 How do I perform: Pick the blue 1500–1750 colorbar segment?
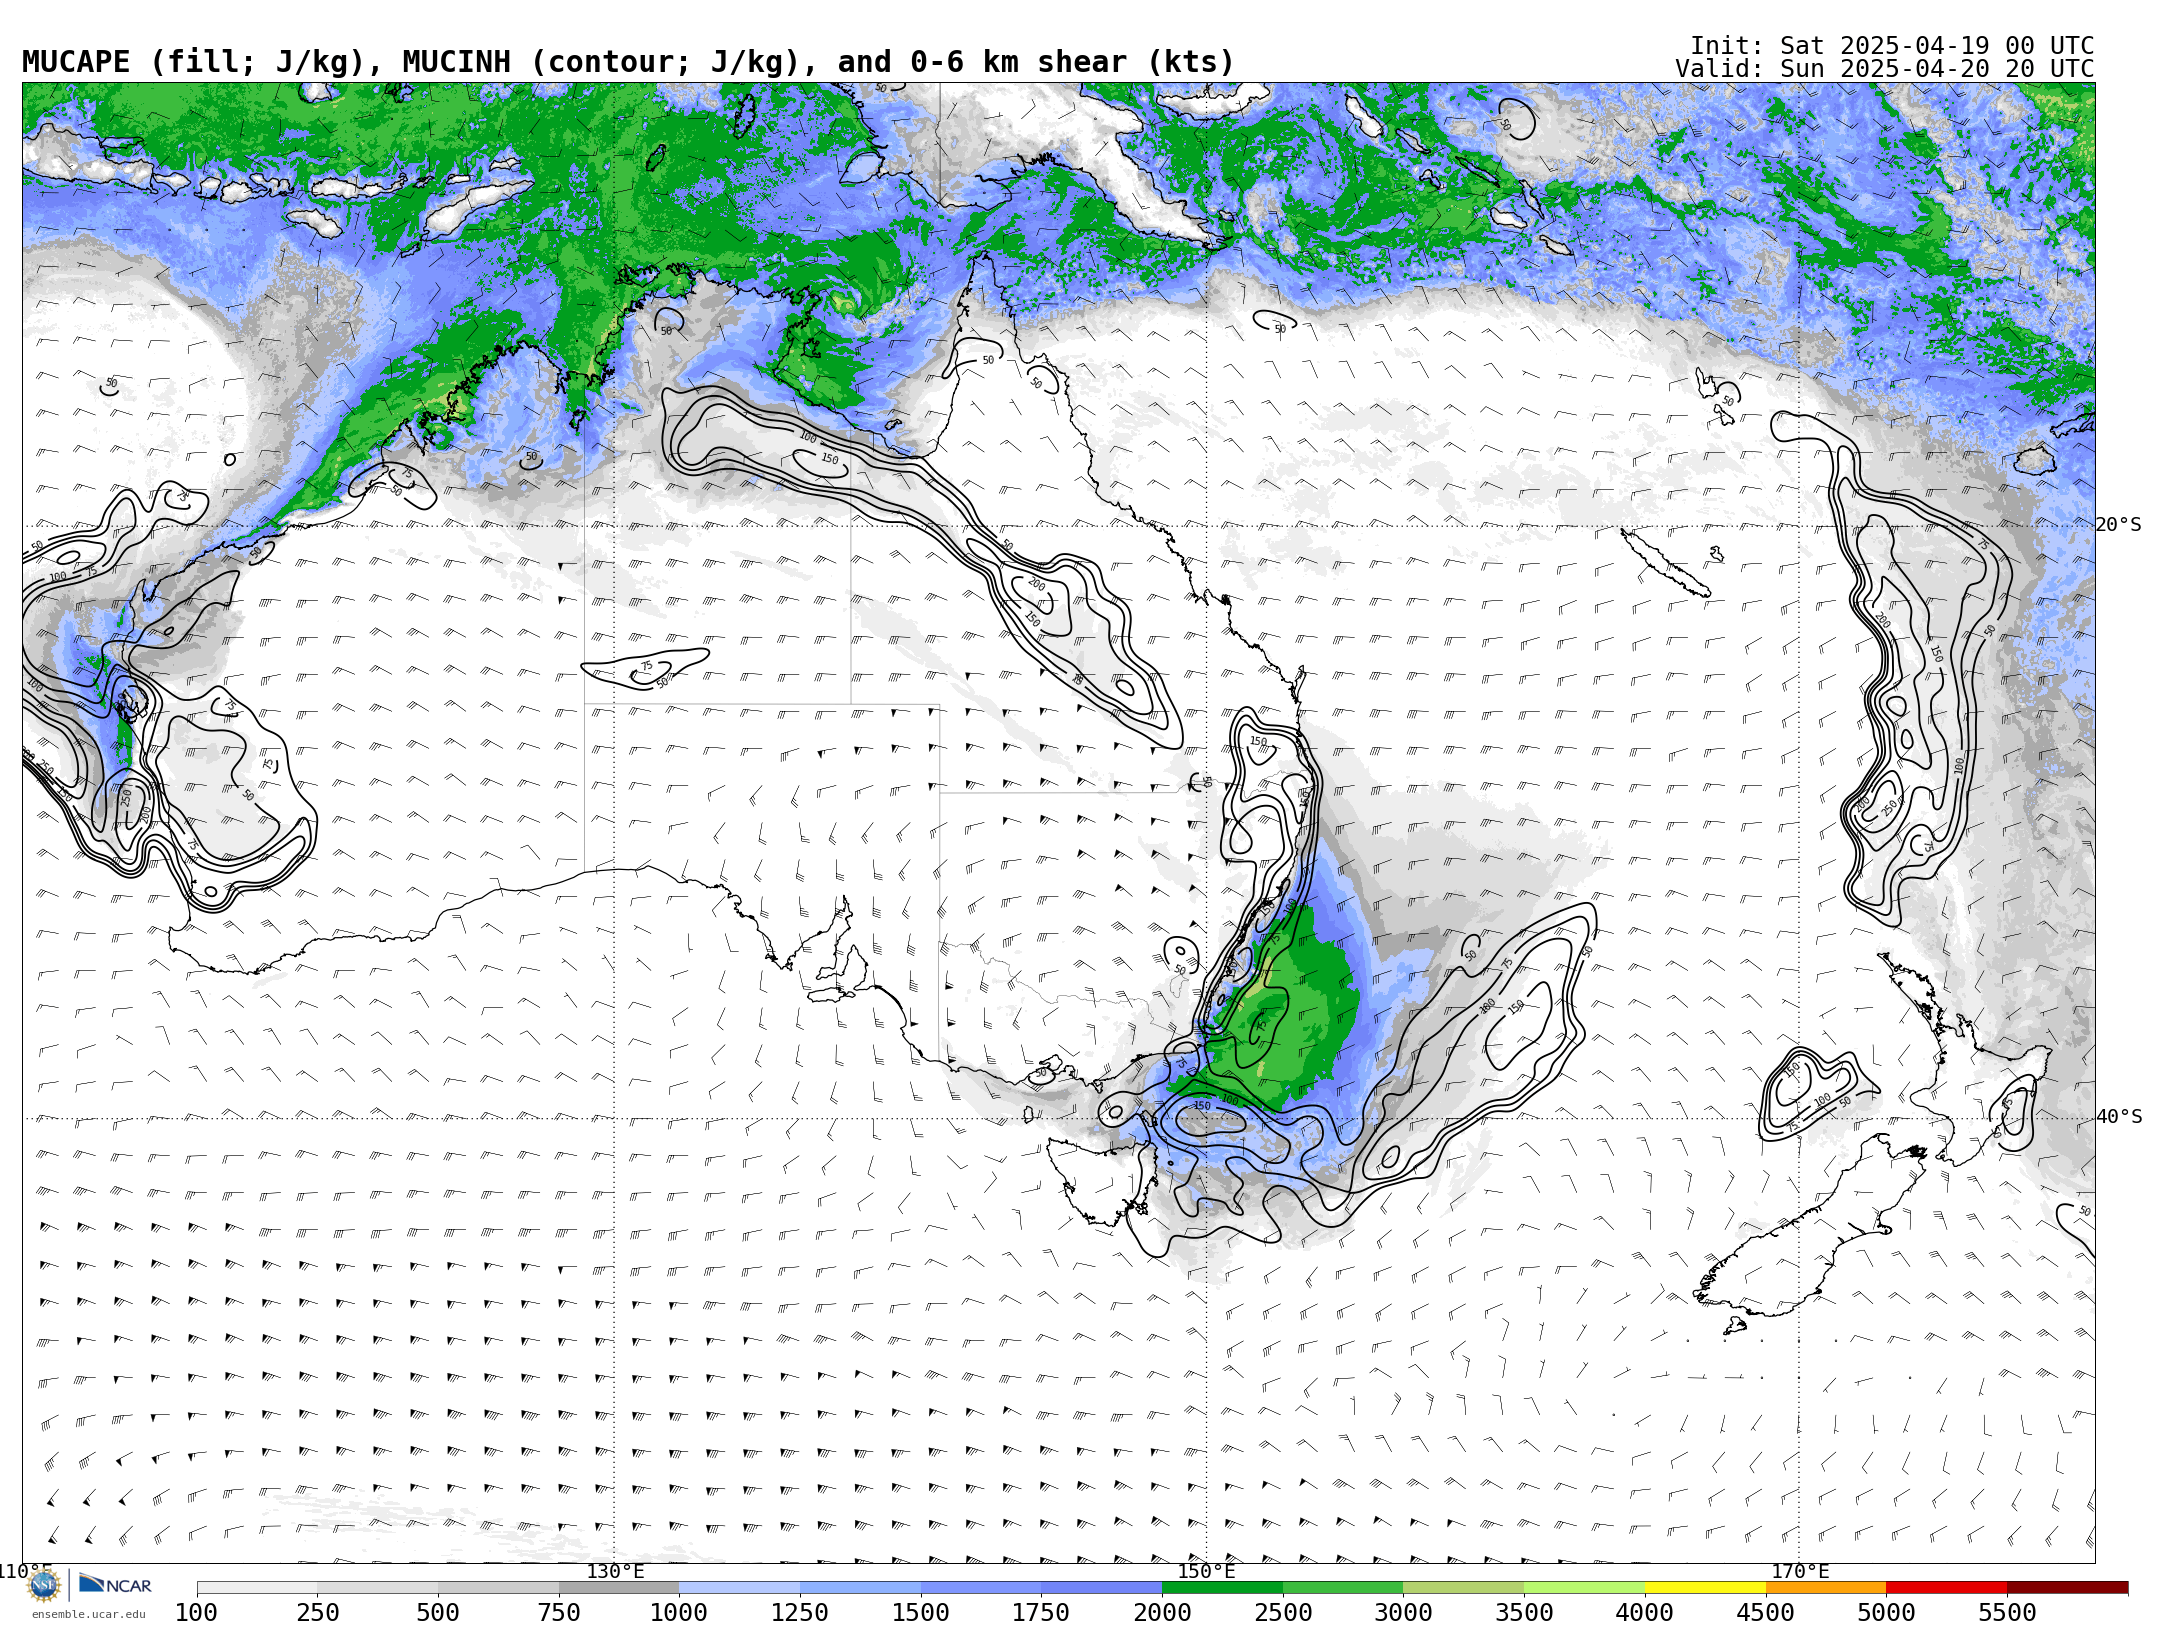coord(981,1588)
